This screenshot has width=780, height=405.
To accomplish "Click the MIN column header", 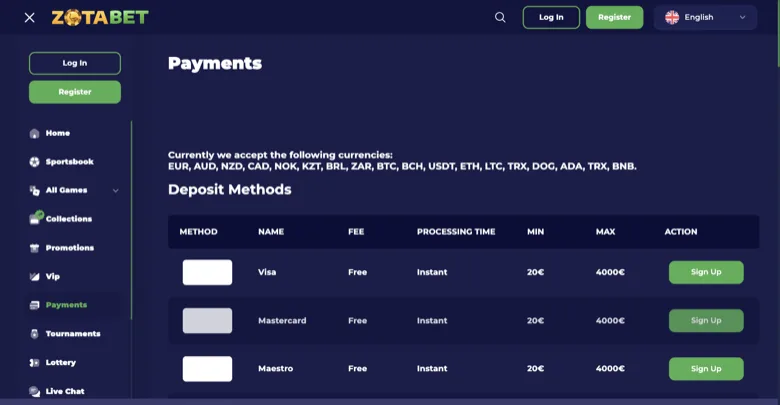I will tap(536, 231).
